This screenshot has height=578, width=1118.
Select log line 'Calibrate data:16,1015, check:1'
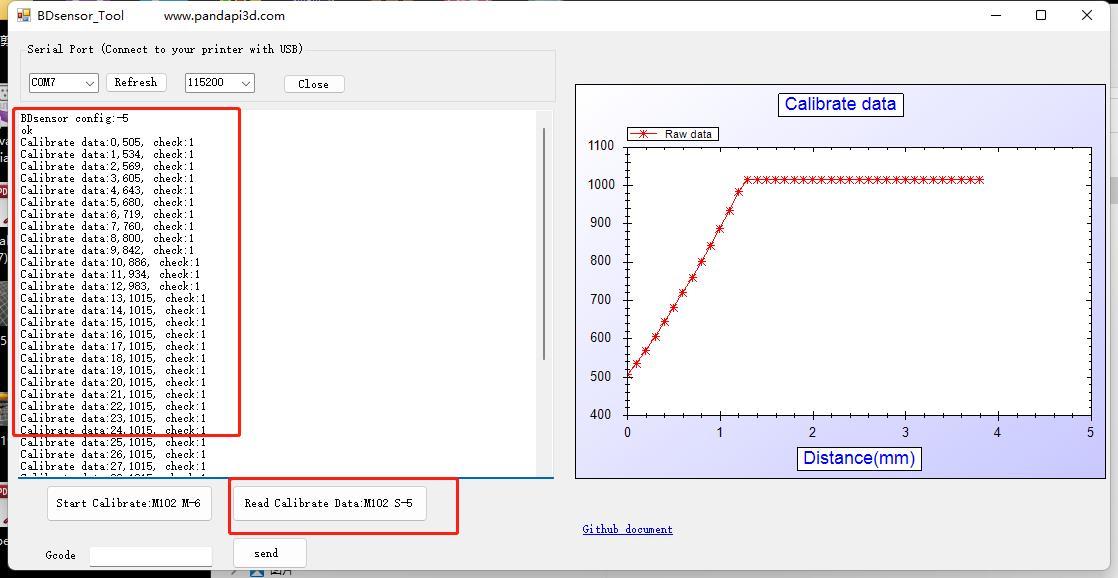click(x=113, y=334)
